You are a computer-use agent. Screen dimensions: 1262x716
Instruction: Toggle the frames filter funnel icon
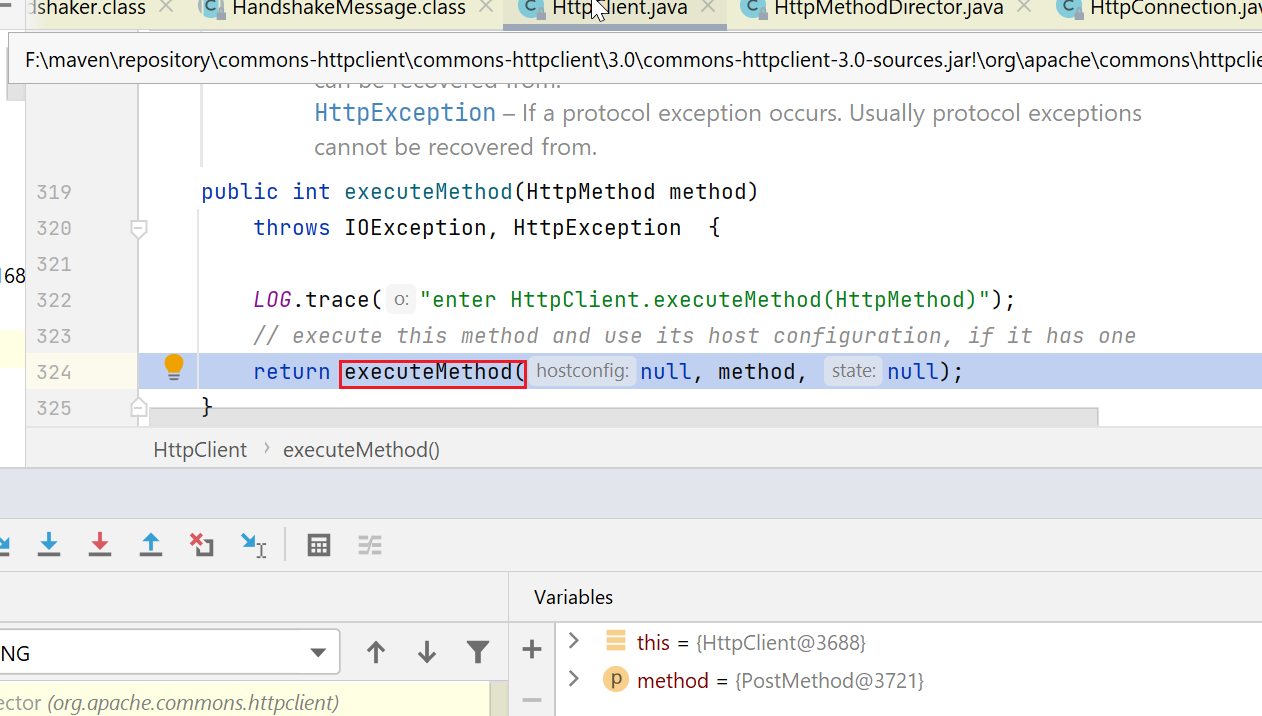[x=478, y=653]
